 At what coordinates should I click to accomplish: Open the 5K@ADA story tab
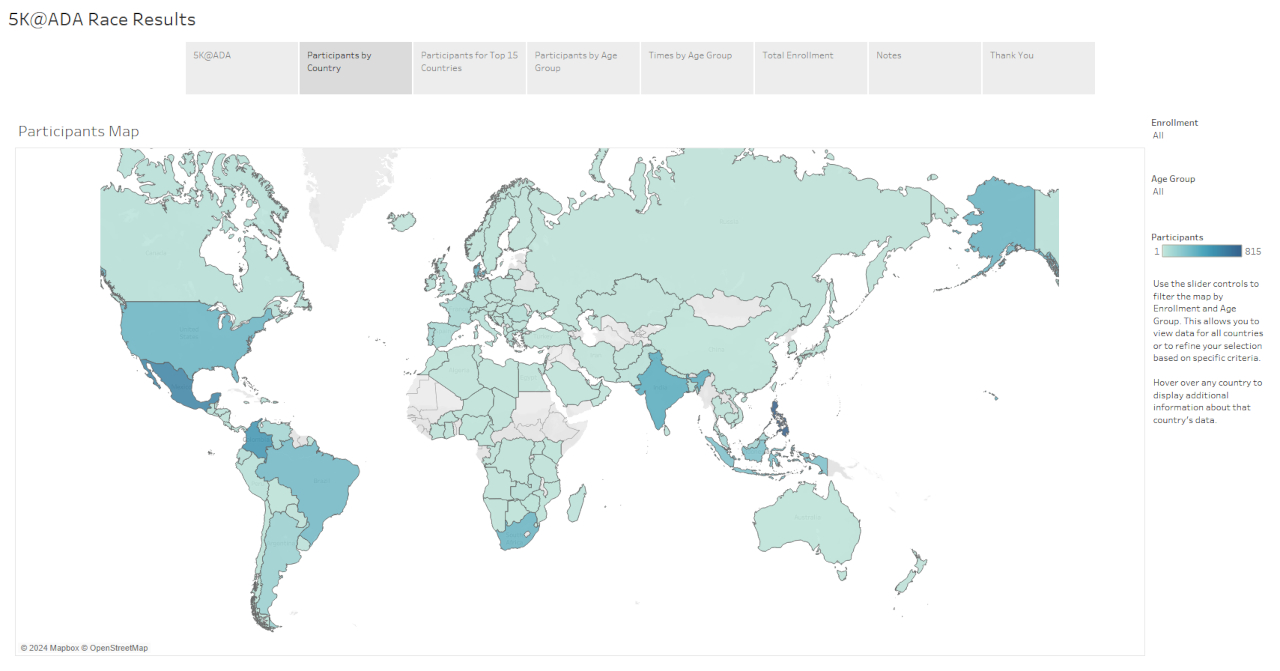[242, 68]
